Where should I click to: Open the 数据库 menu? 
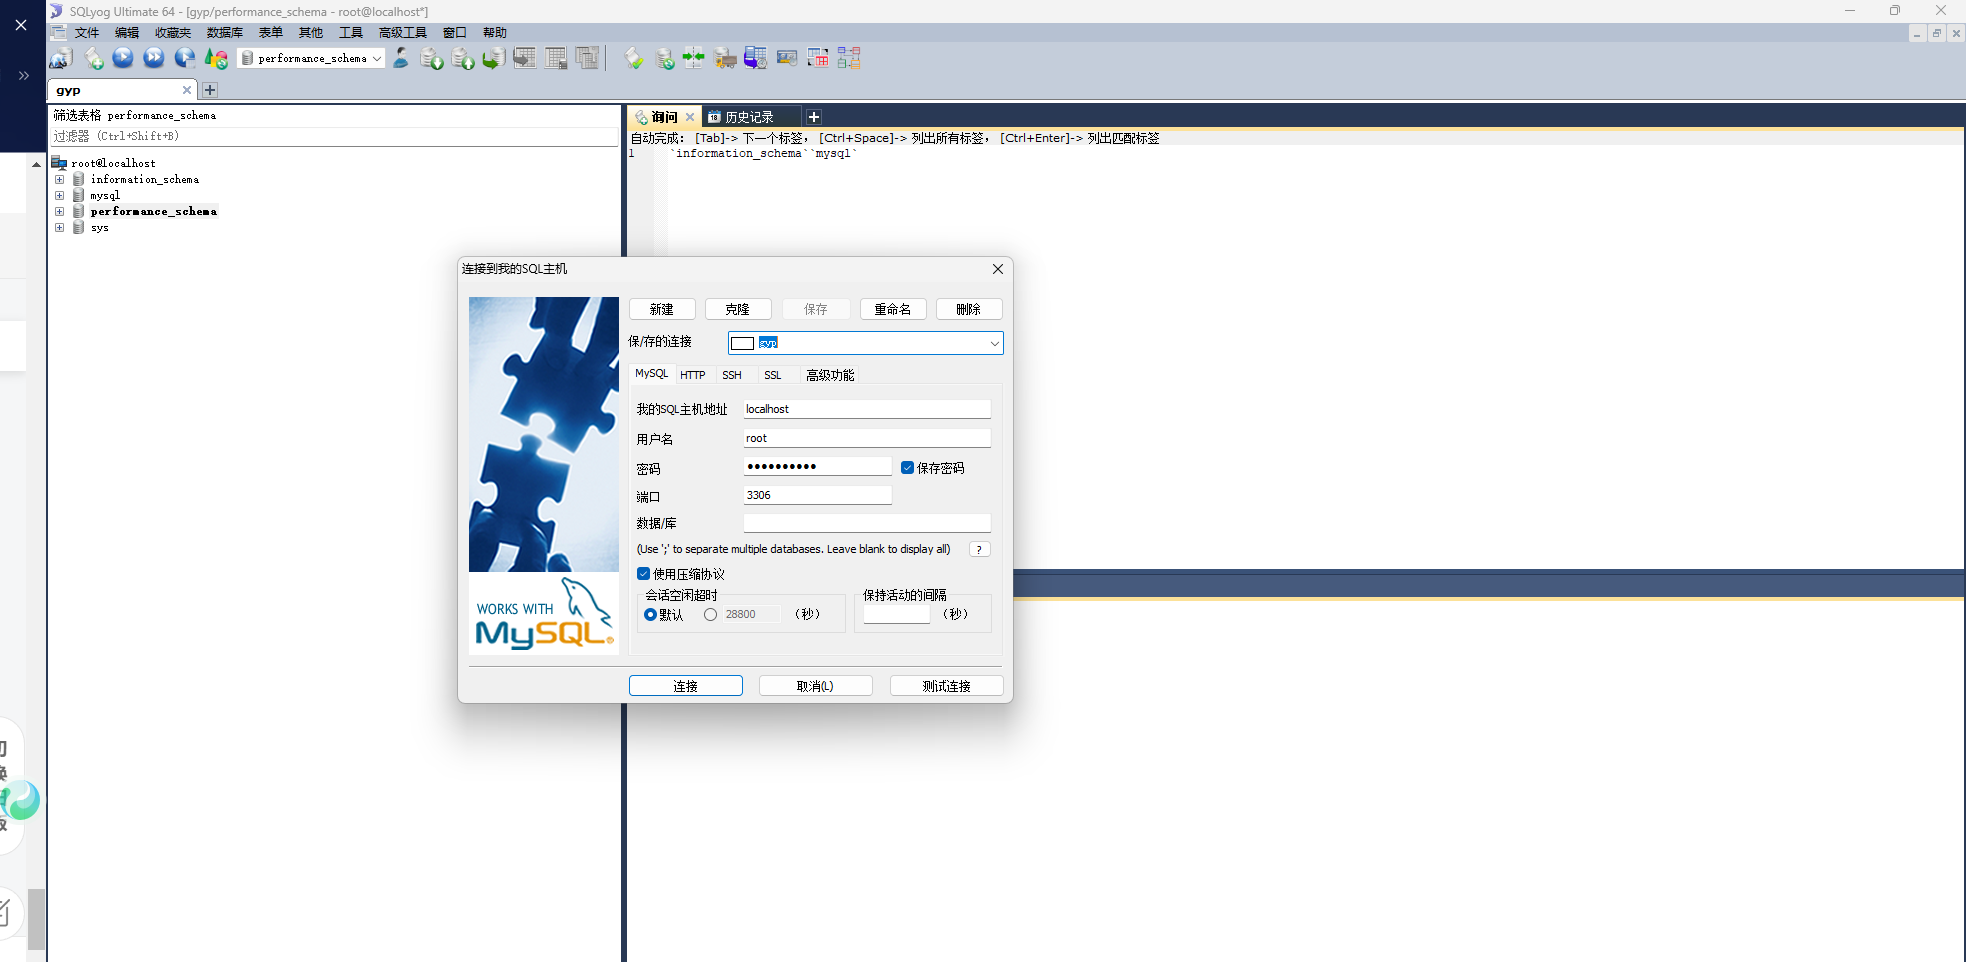click(225, 33)
